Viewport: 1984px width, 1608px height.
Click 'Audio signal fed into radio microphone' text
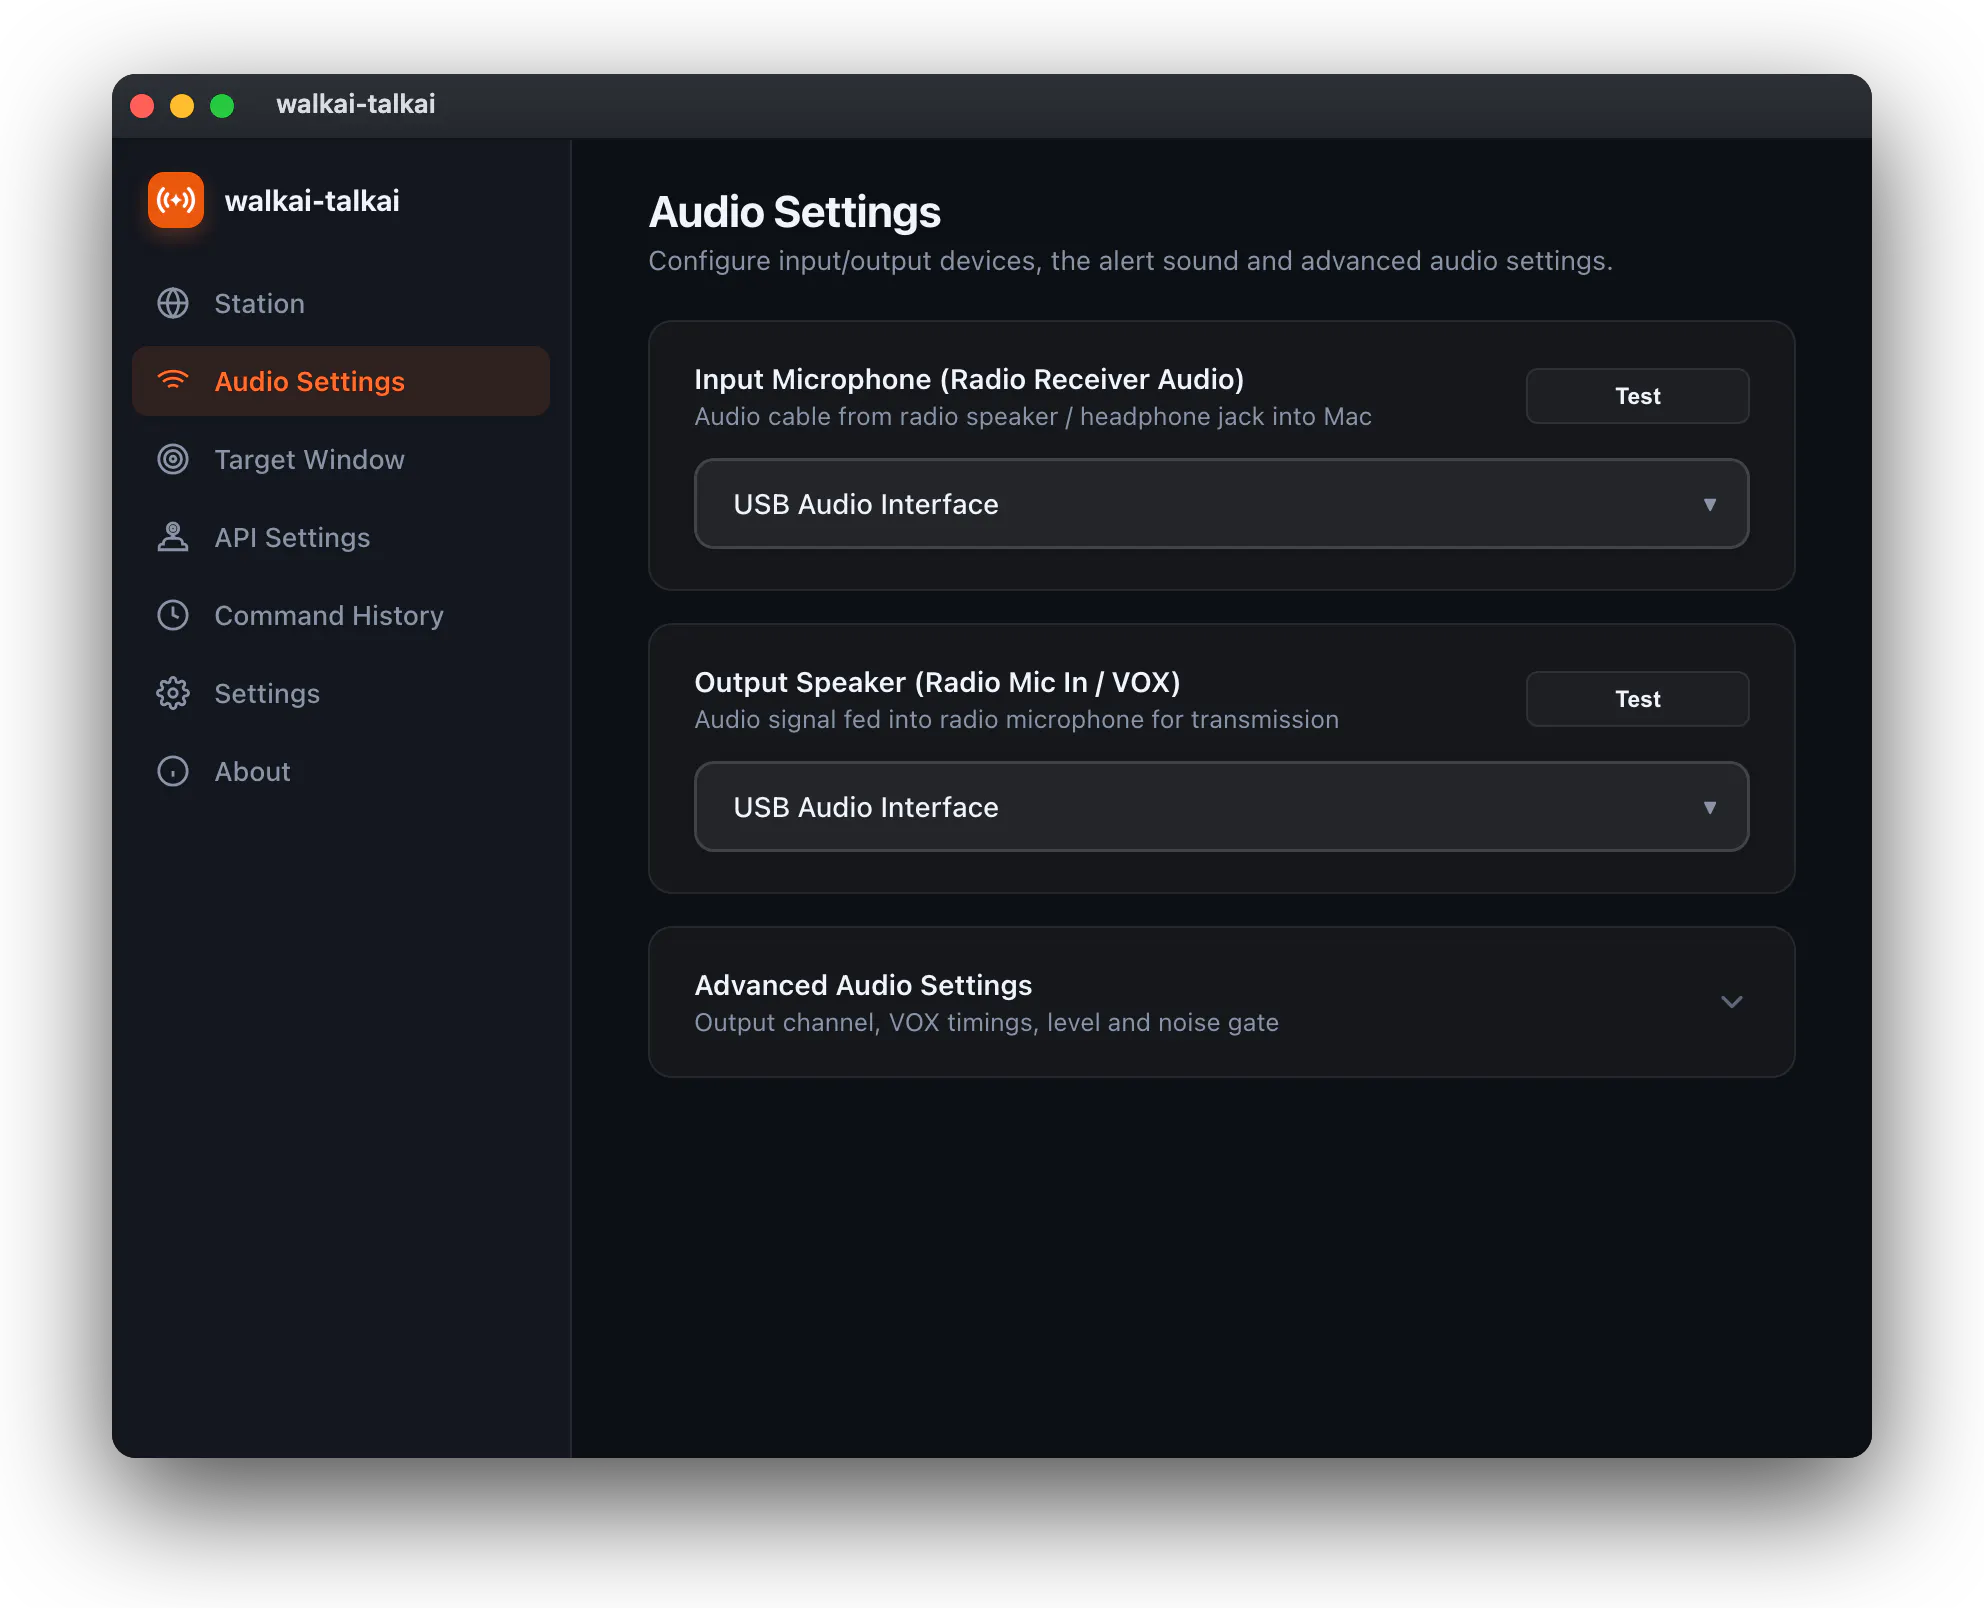(1016, 719)
